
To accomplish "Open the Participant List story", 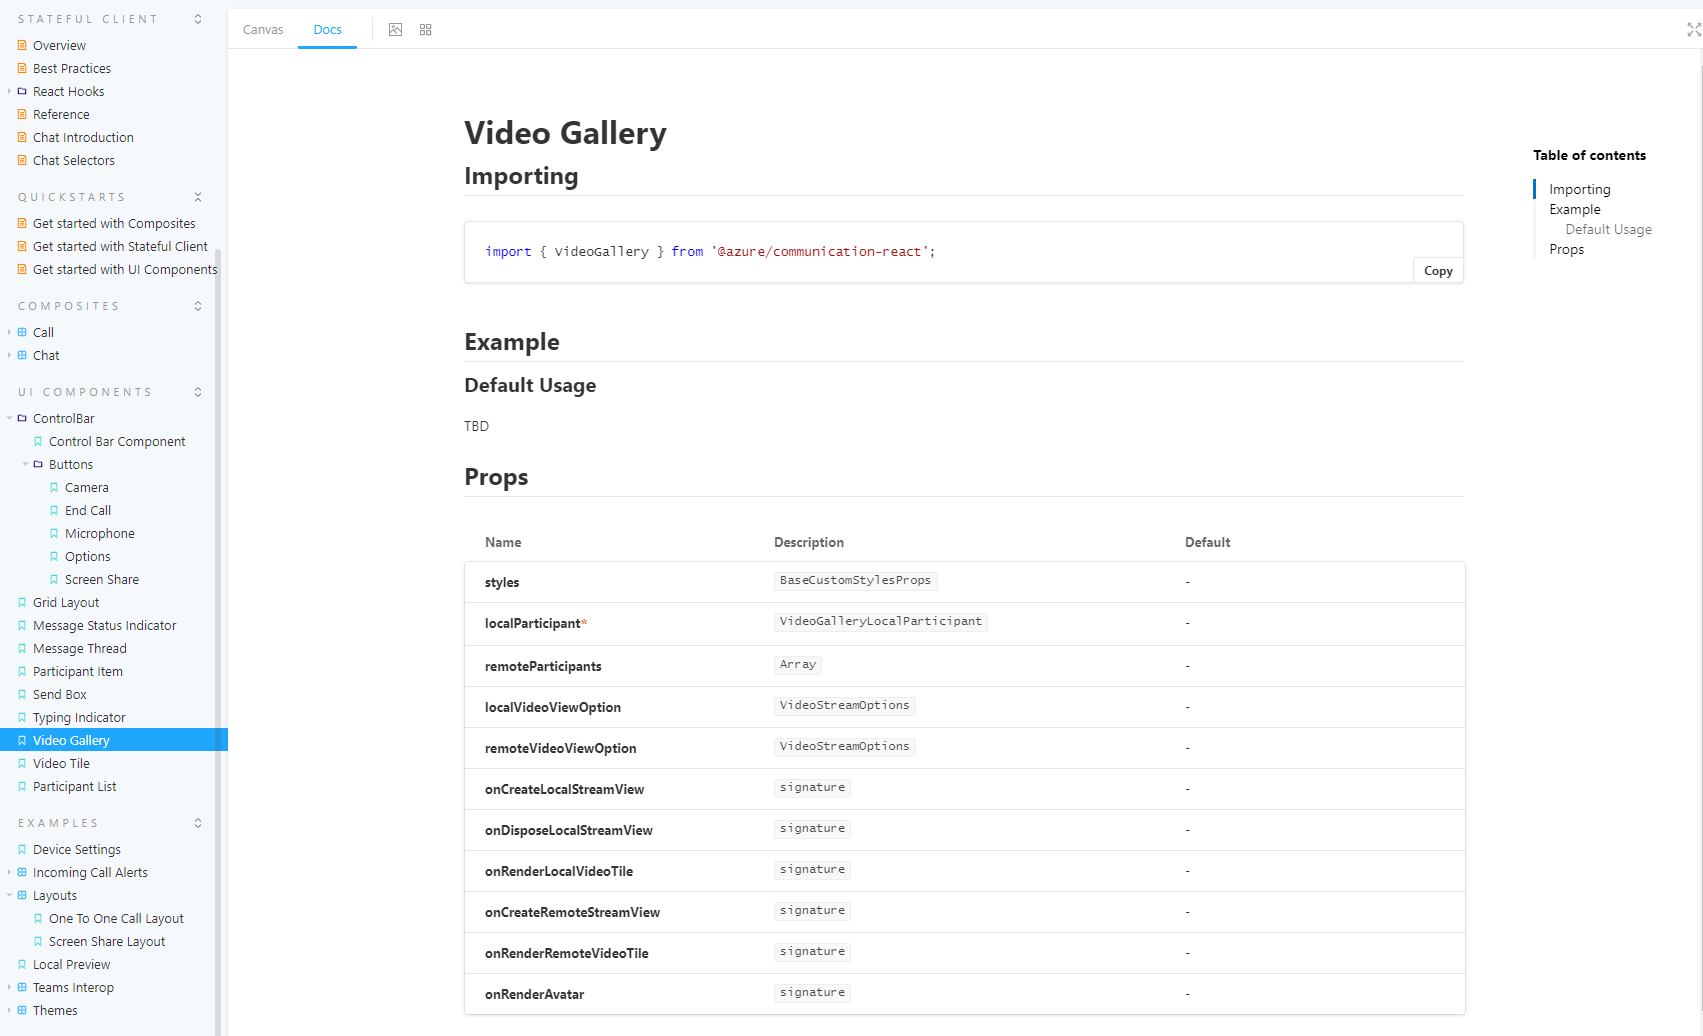I will (x=75, y=786).
